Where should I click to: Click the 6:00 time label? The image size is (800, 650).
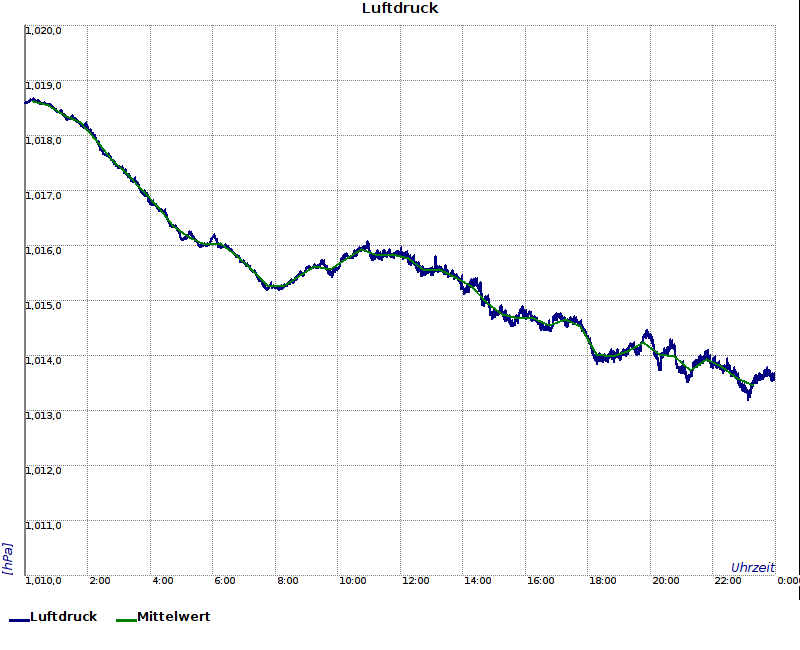coord(224,581)
